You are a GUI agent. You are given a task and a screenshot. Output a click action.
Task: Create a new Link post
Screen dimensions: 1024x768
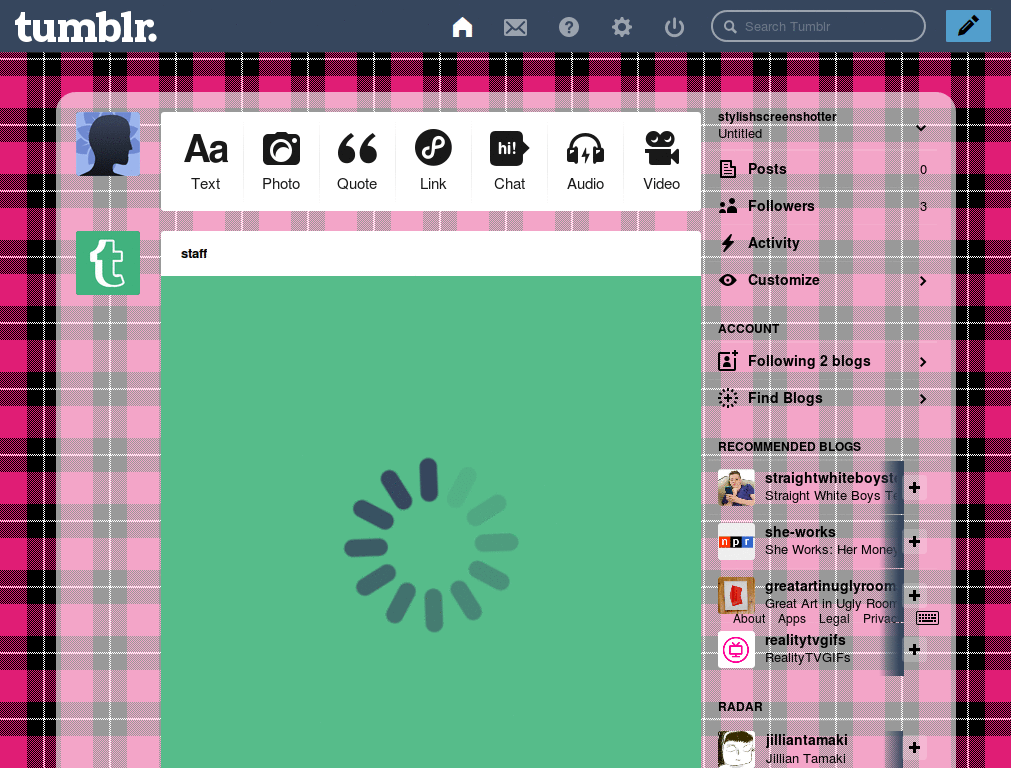coord(433,161)
